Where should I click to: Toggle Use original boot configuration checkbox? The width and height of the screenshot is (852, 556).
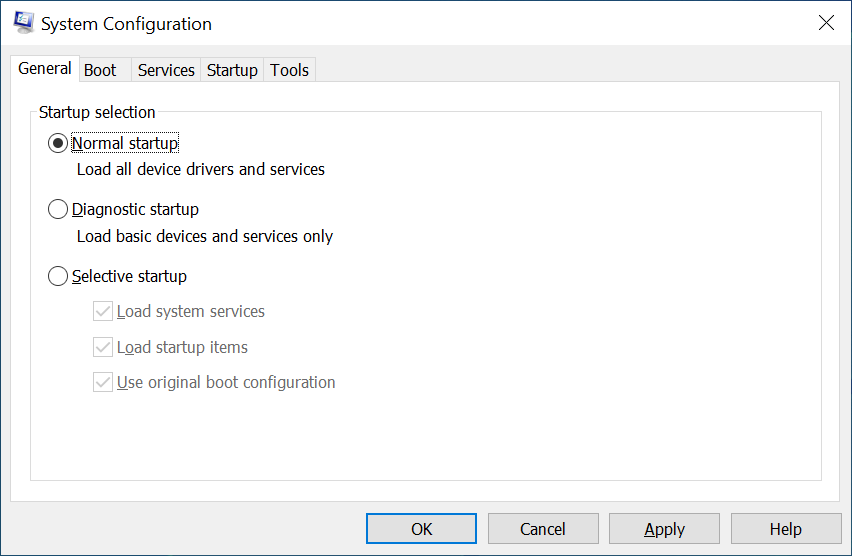point(102,382)
